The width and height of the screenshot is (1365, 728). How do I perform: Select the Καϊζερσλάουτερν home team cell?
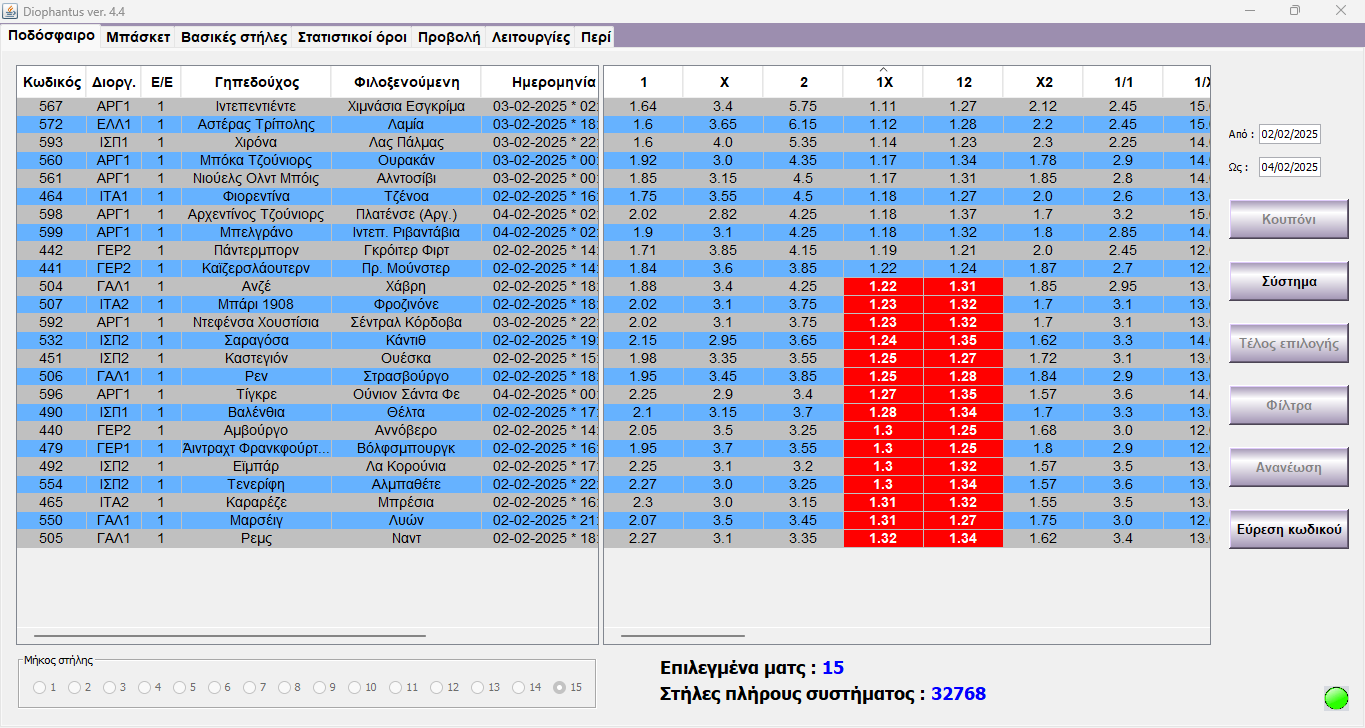(x=257, y=268)
